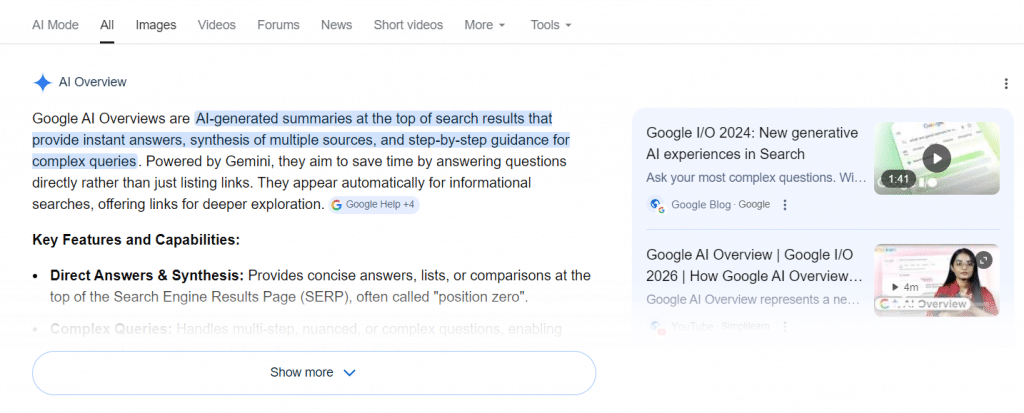Click the Google logo in Help chip
Screen dimensions: 1024x413
pyautogui.click(x=336, y=205)
